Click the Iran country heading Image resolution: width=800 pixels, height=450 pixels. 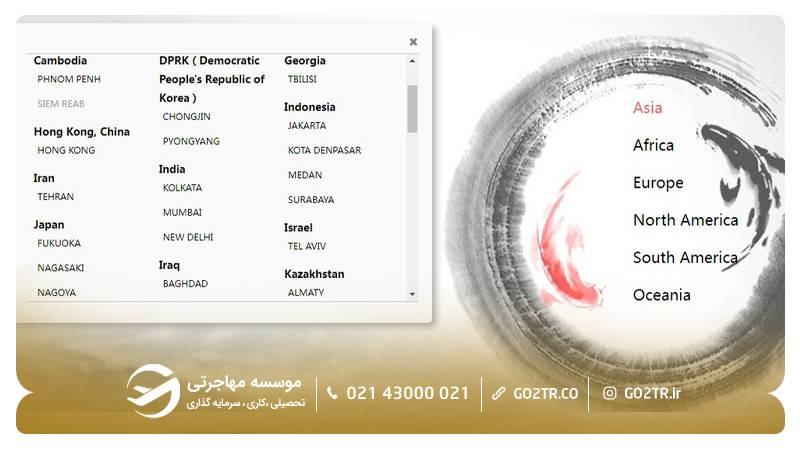pos(44,178)
